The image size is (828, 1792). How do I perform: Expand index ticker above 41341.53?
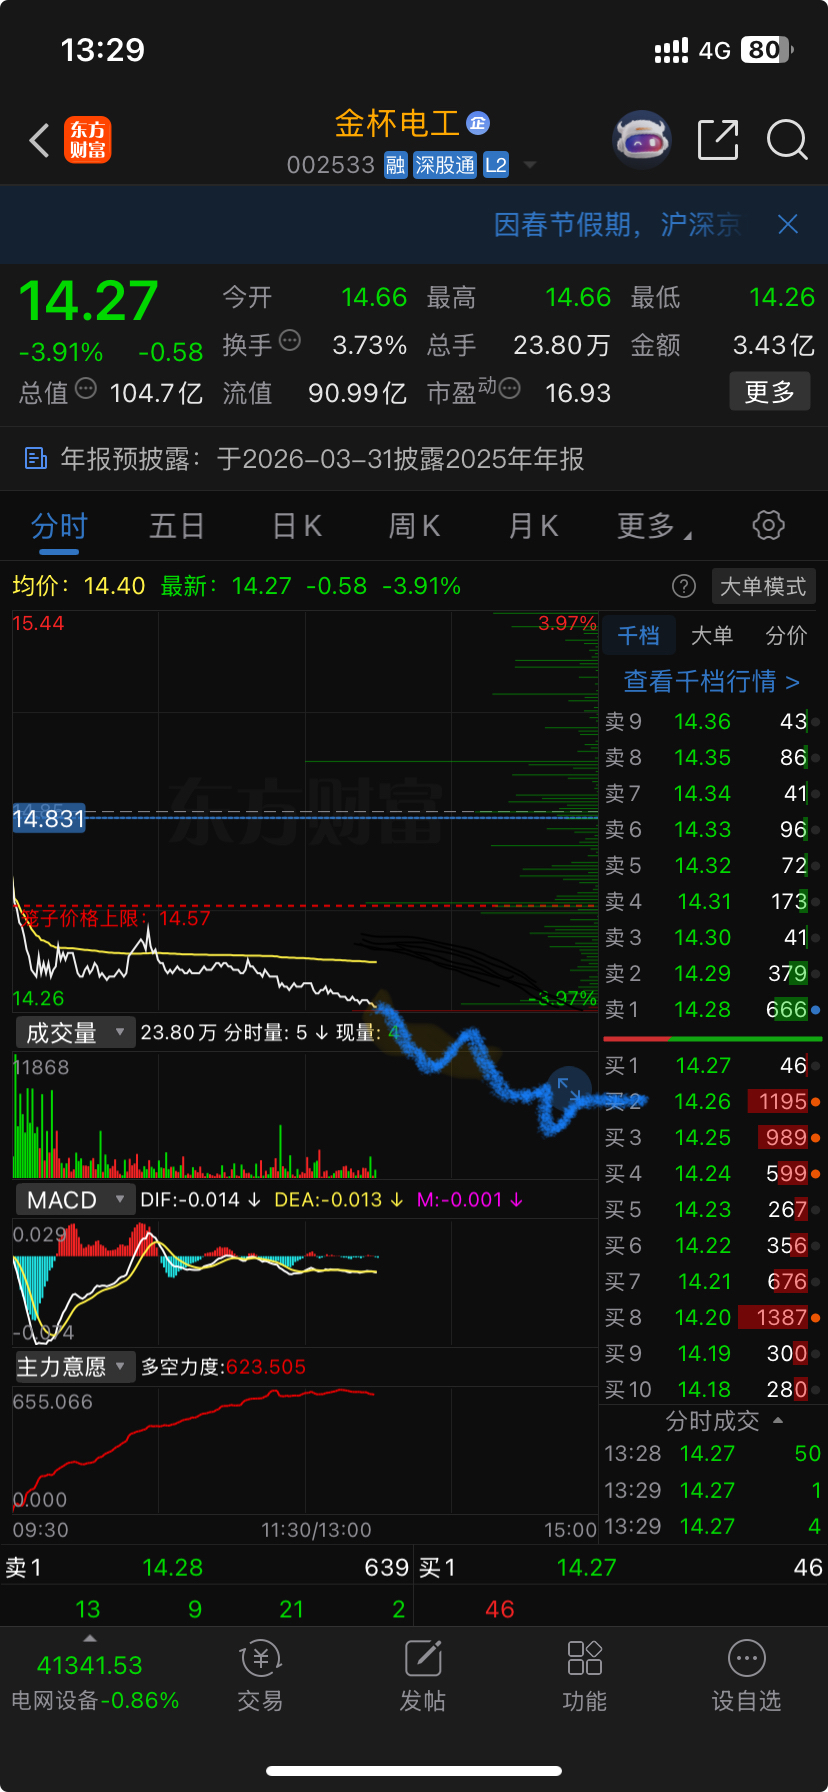coord(90,1638)
